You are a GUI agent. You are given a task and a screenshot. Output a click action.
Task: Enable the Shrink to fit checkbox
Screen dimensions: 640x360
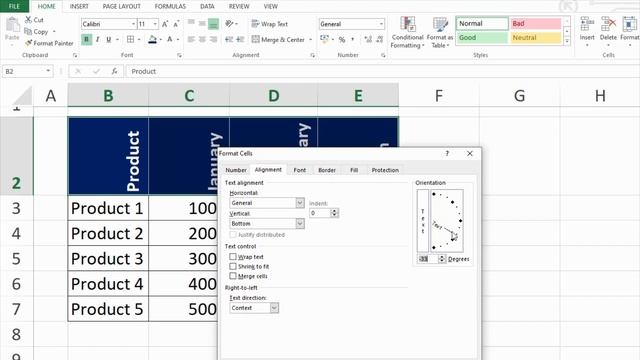pyautogui.click(x=233, y=267)
